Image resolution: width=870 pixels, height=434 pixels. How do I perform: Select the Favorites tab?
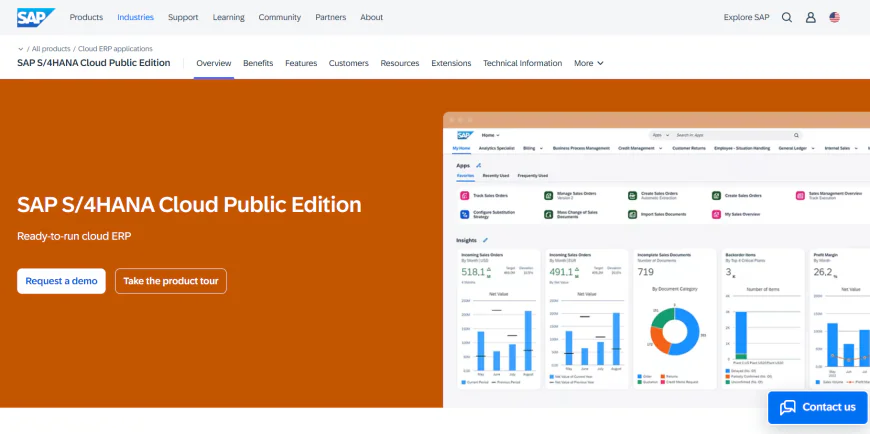(466, 175)
